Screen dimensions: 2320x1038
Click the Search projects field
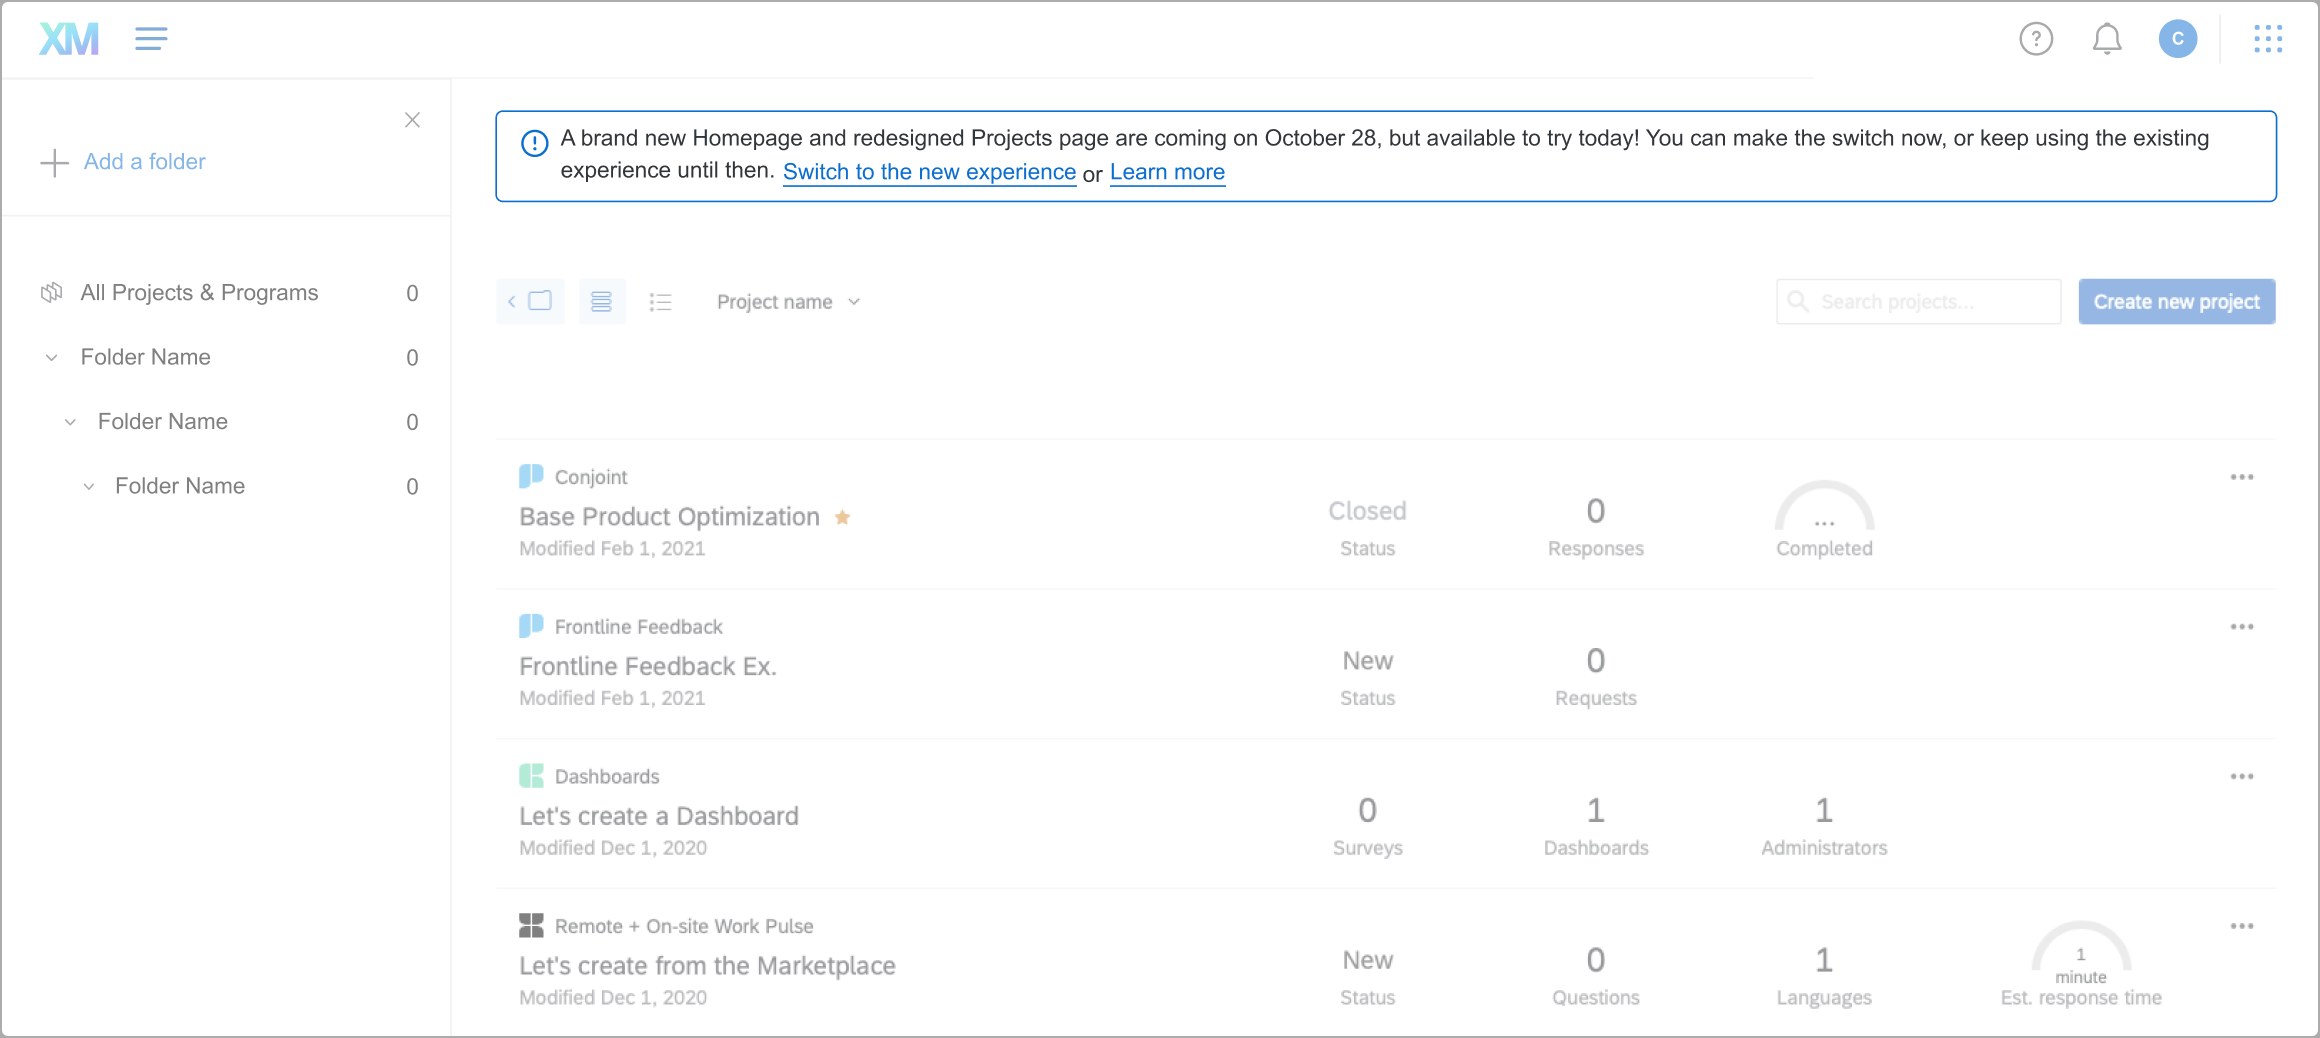click(1918, 301)
